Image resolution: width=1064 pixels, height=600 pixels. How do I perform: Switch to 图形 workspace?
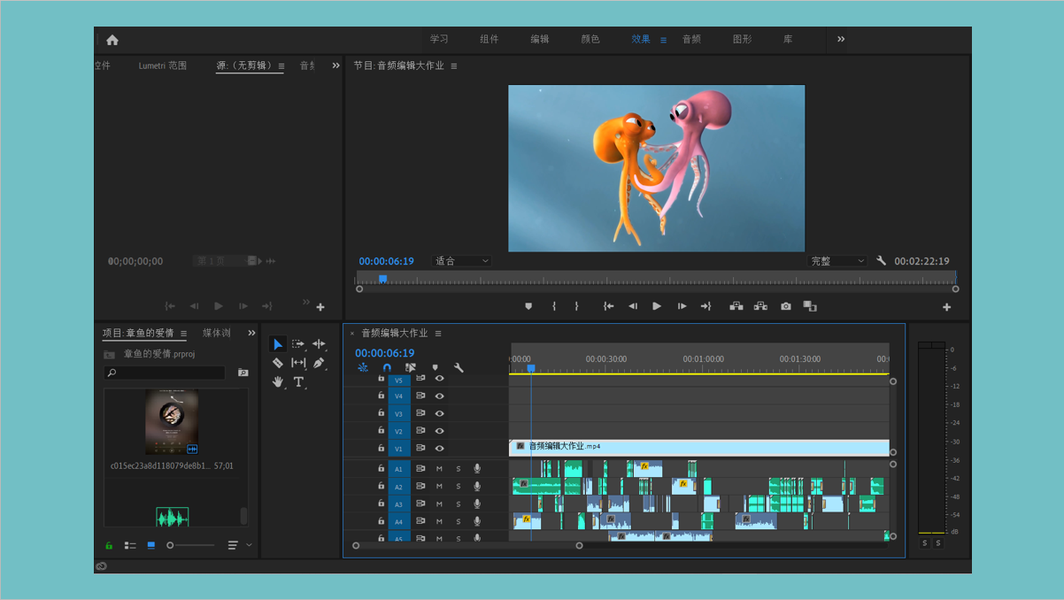pyautogui.click(x=742, y=39)
